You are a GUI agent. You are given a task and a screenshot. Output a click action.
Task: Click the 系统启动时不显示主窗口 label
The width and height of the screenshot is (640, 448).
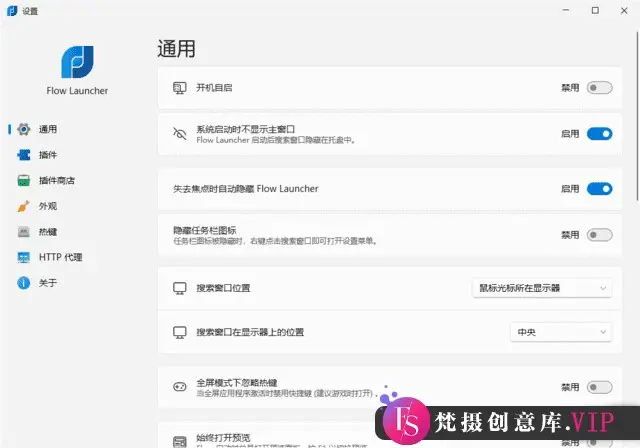tap(245, 129)
